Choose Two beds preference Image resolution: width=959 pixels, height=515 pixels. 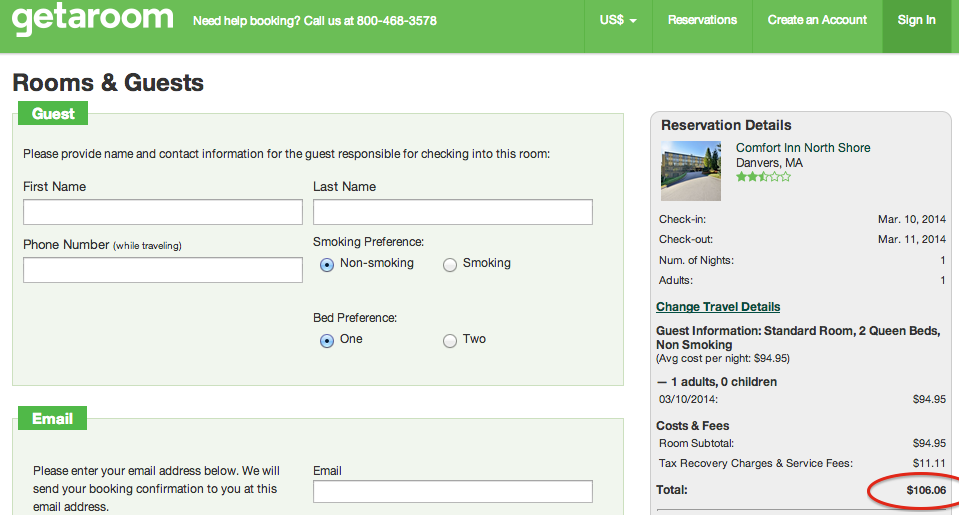(450, 340)
